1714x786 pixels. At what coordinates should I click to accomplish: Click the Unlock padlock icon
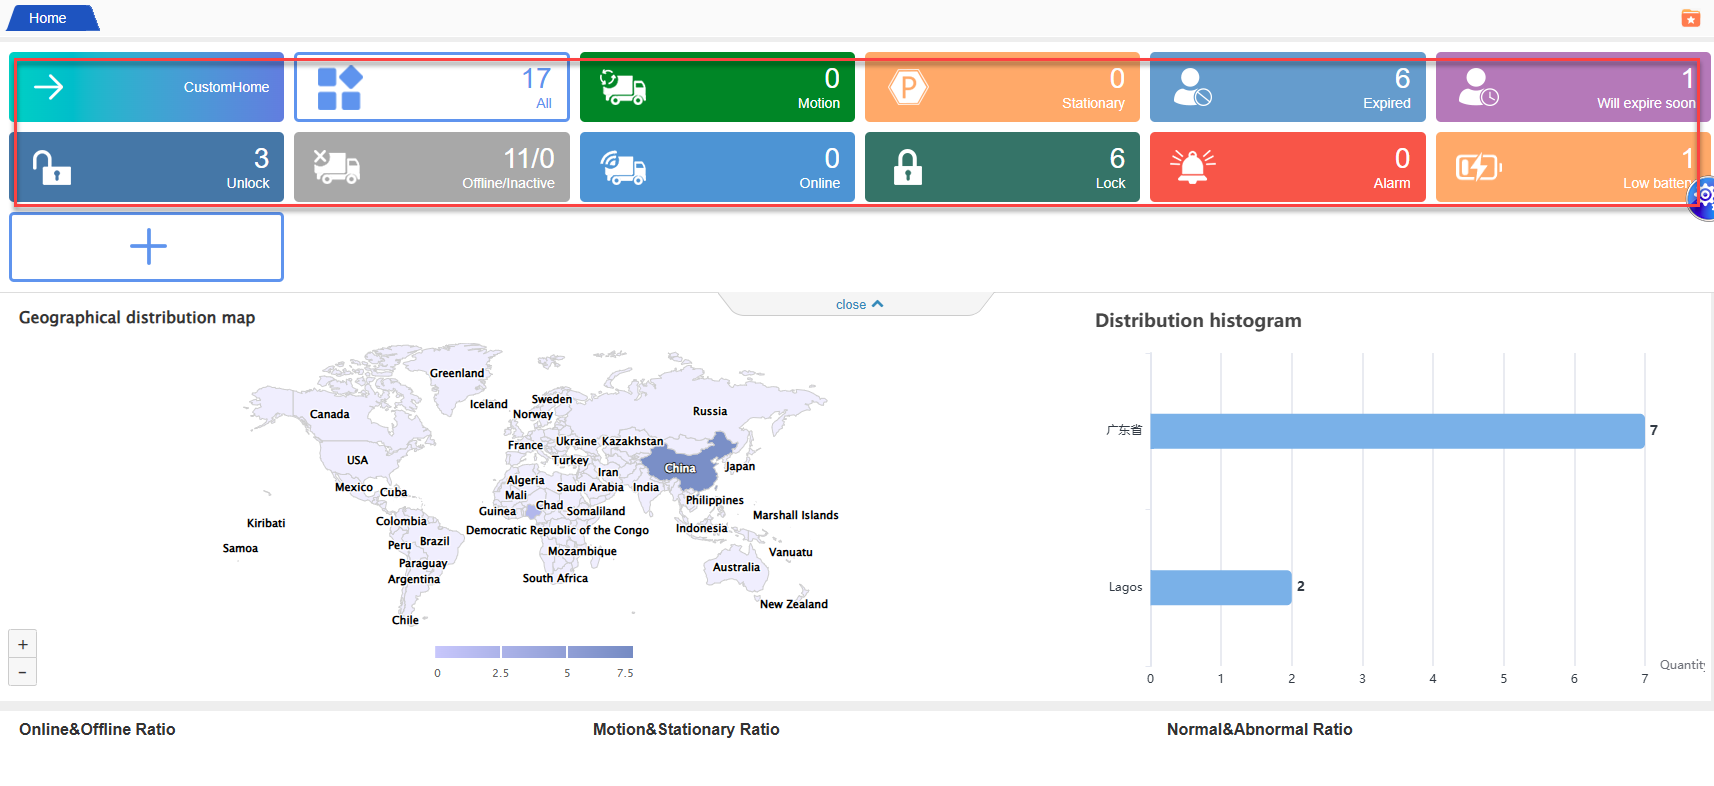coord(51,167)
